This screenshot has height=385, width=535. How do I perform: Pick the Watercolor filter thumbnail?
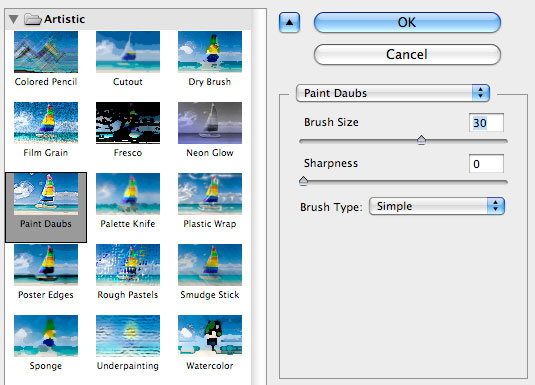click(x=210, y=336)
